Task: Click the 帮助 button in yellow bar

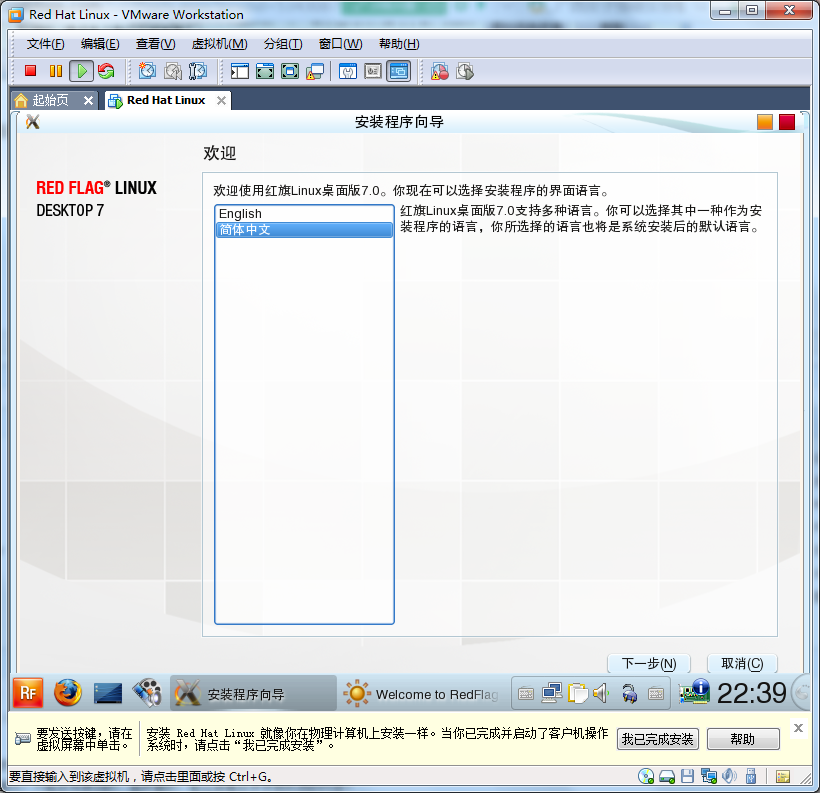Action: [743, 739]
